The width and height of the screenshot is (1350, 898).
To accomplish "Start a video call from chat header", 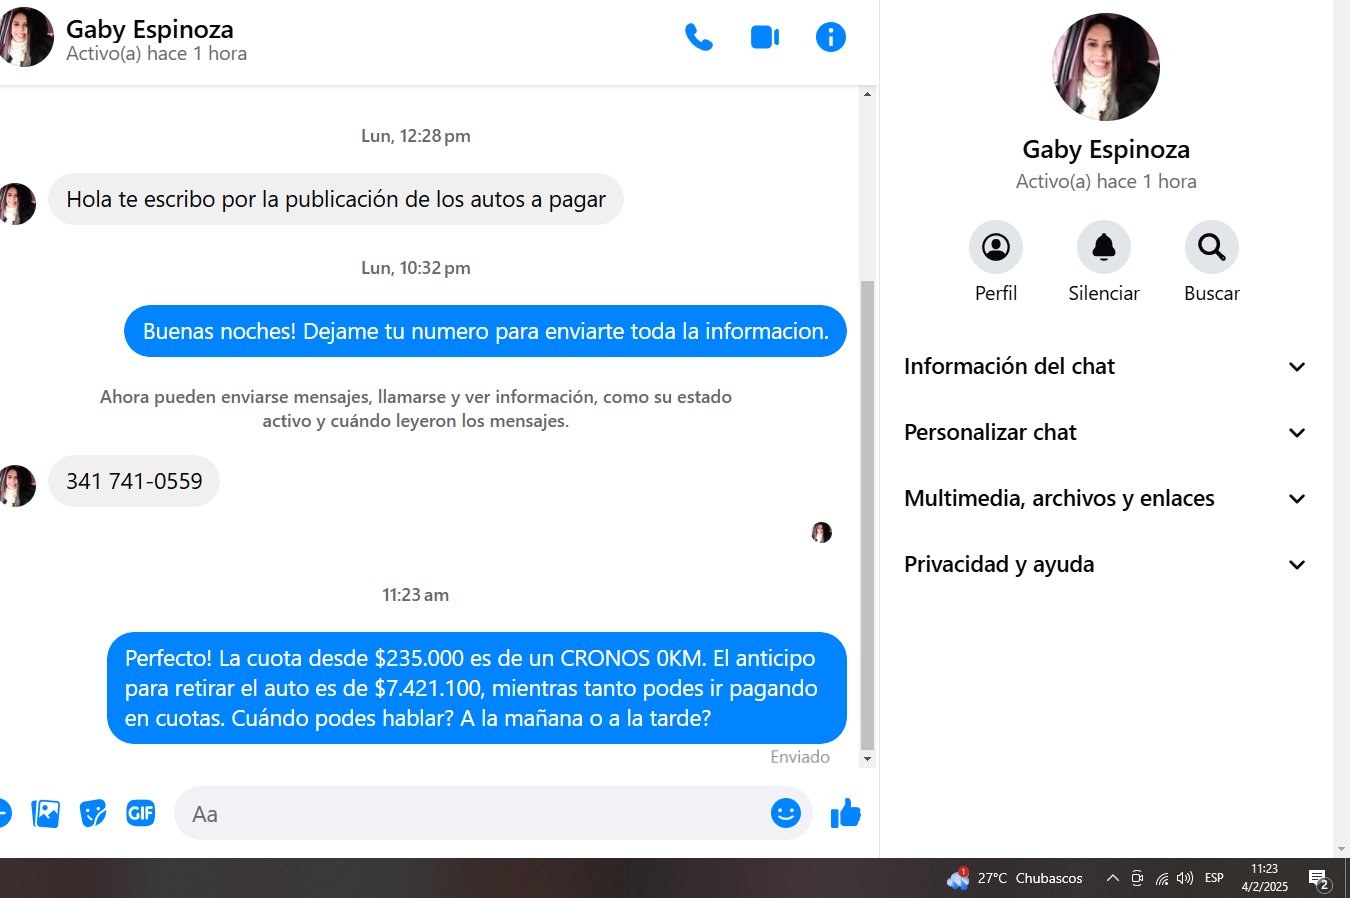I will coord(765,38).
